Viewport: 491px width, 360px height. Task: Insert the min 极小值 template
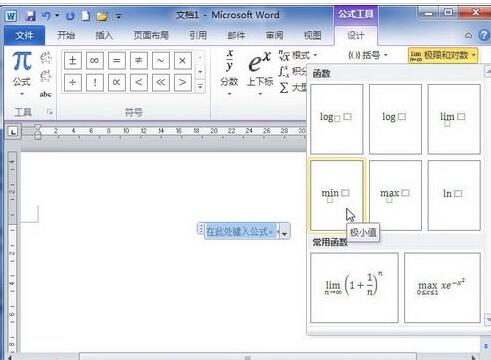336,195
